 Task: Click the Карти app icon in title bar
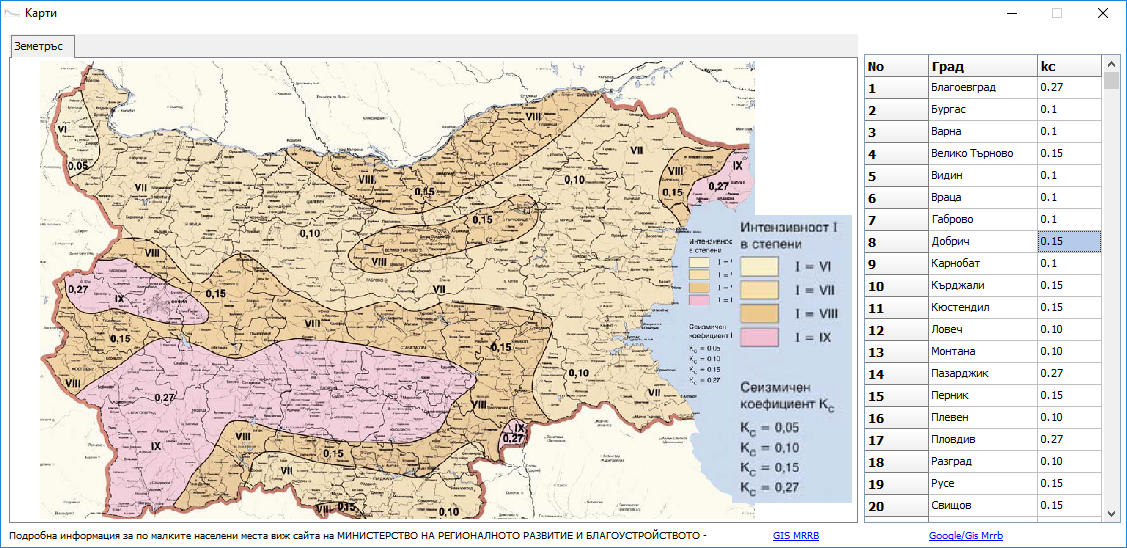(x=12, y=13)
